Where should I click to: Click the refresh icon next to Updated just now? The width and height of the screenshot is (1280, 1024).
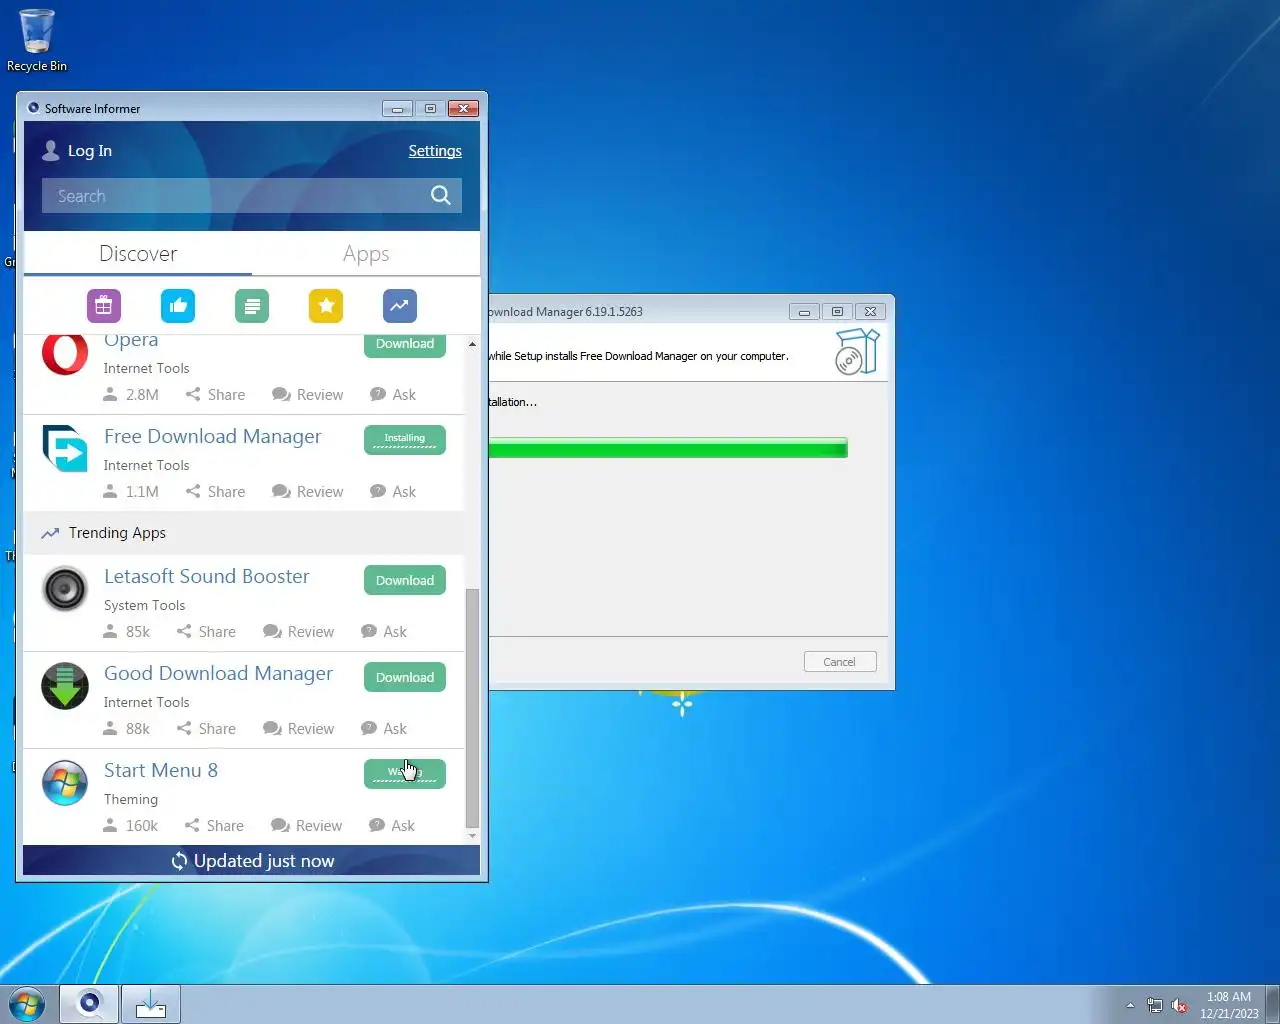(179, 861)
